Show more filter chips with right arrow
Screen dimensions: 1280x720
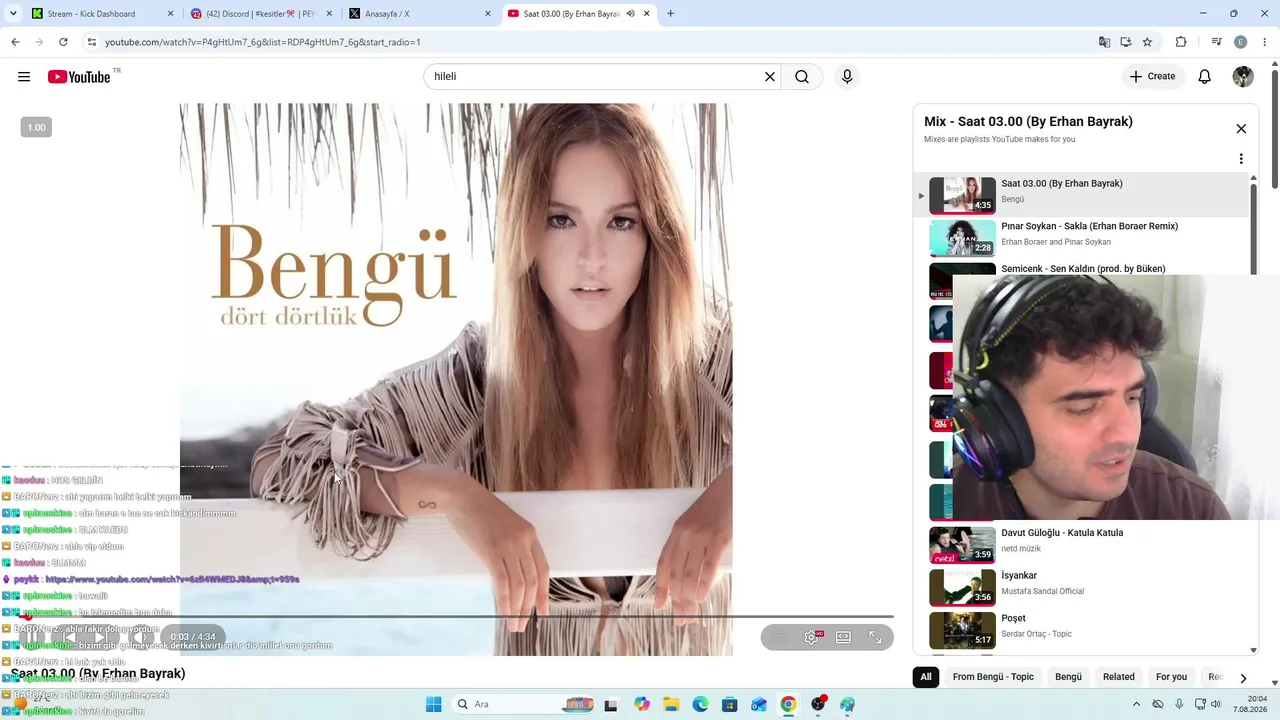[x=1243, y=678]
